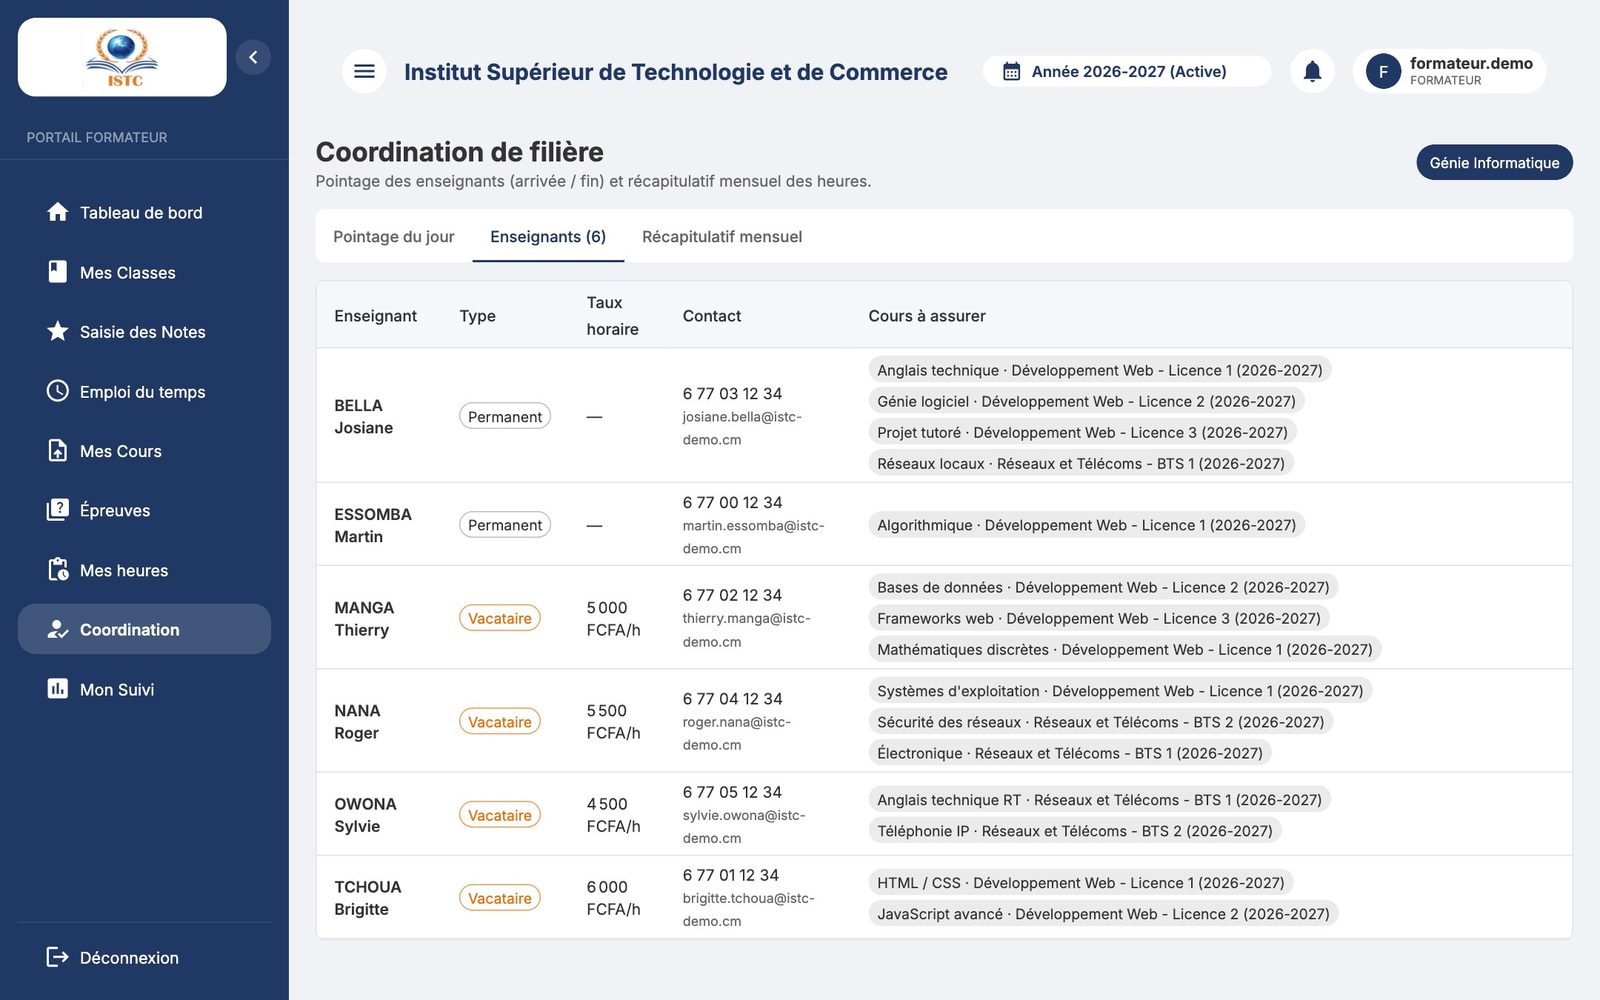Click the ISTC logo image
Image resolution: width=1600 pixels, height=1000 pixels.
(x=122, y=58)
